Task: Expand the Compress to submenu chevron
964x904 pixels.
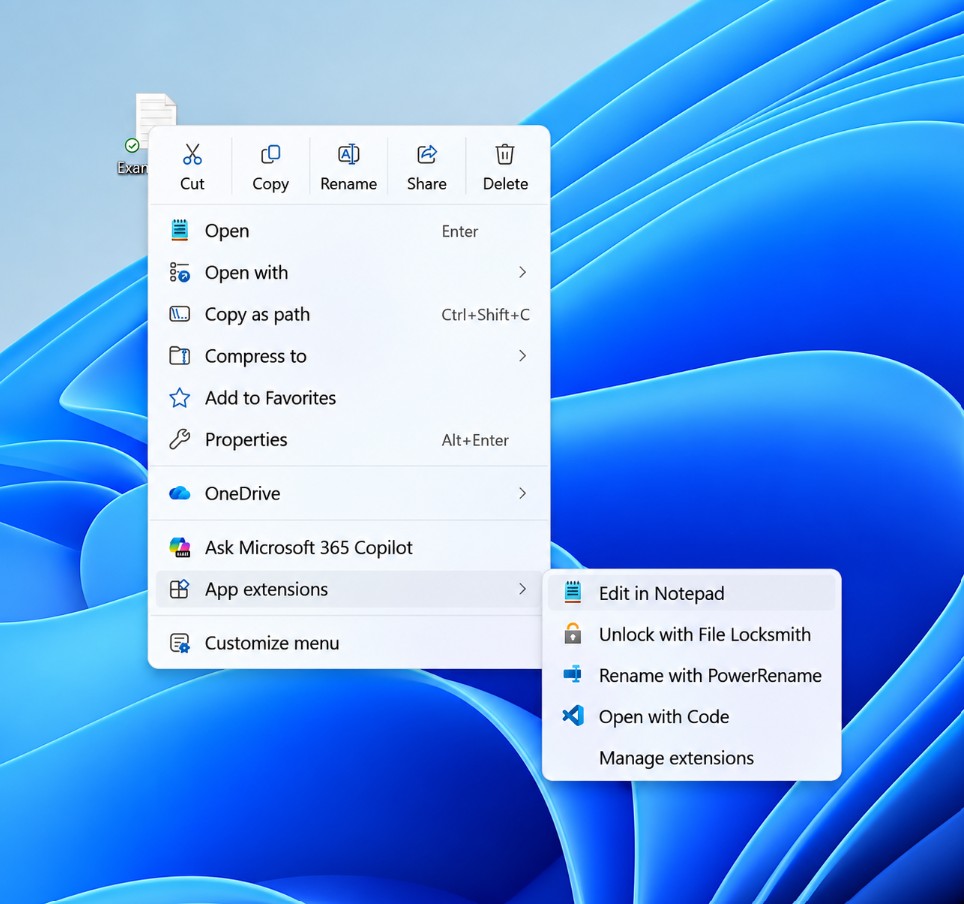Action: click(x=522, y=355)
